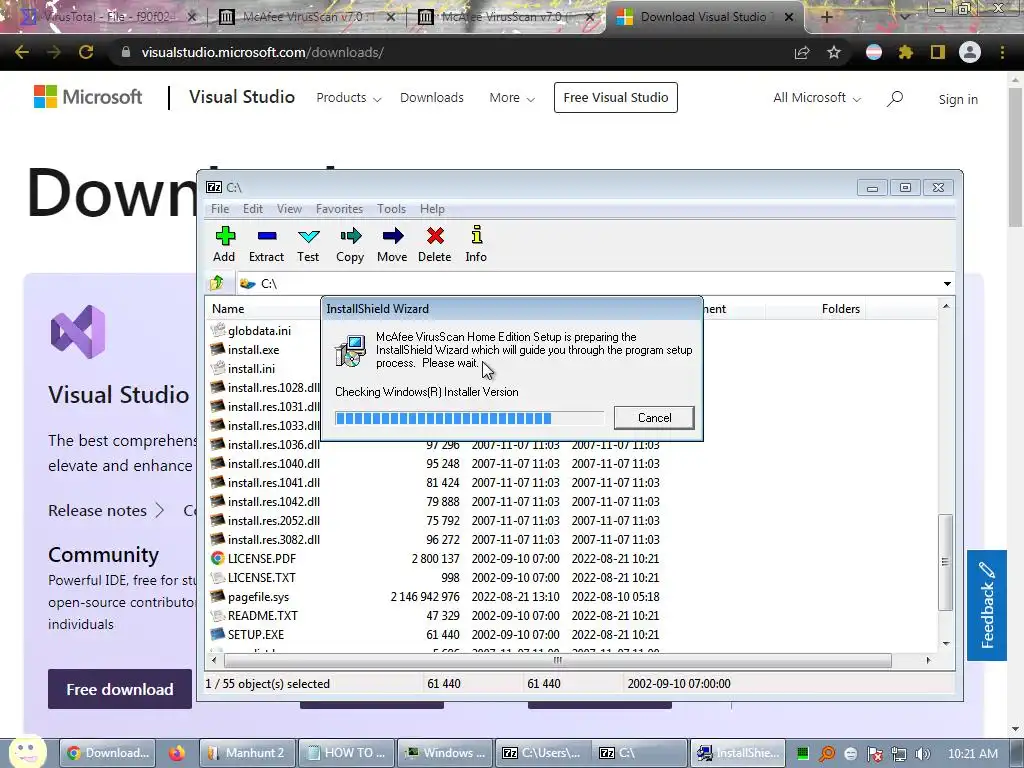Click the Chrome icon next to LICENSE.PDF

[x=217, y=558]
